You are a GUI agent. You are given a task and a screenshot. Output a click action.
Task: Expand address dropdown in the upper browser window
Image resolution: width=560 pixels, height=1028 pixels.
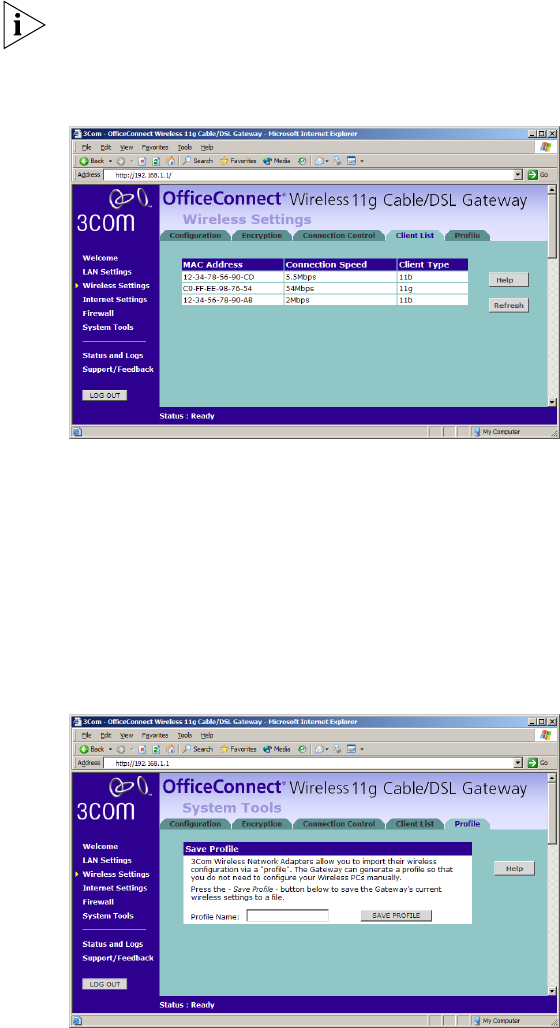[519, 175]
